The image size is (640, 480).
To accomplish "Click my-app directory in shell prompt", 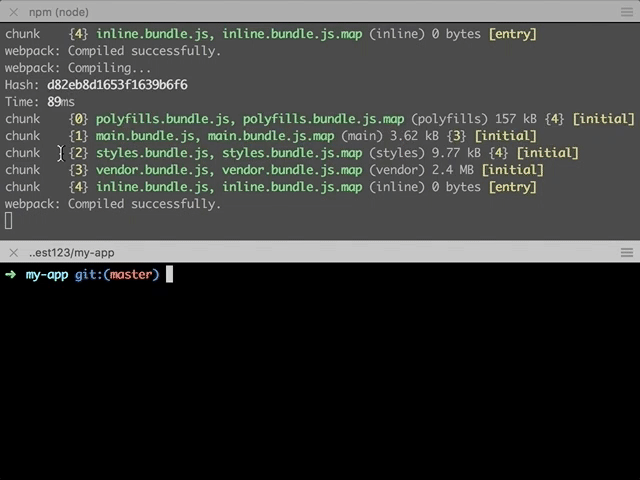I will [x=47, y=275].
